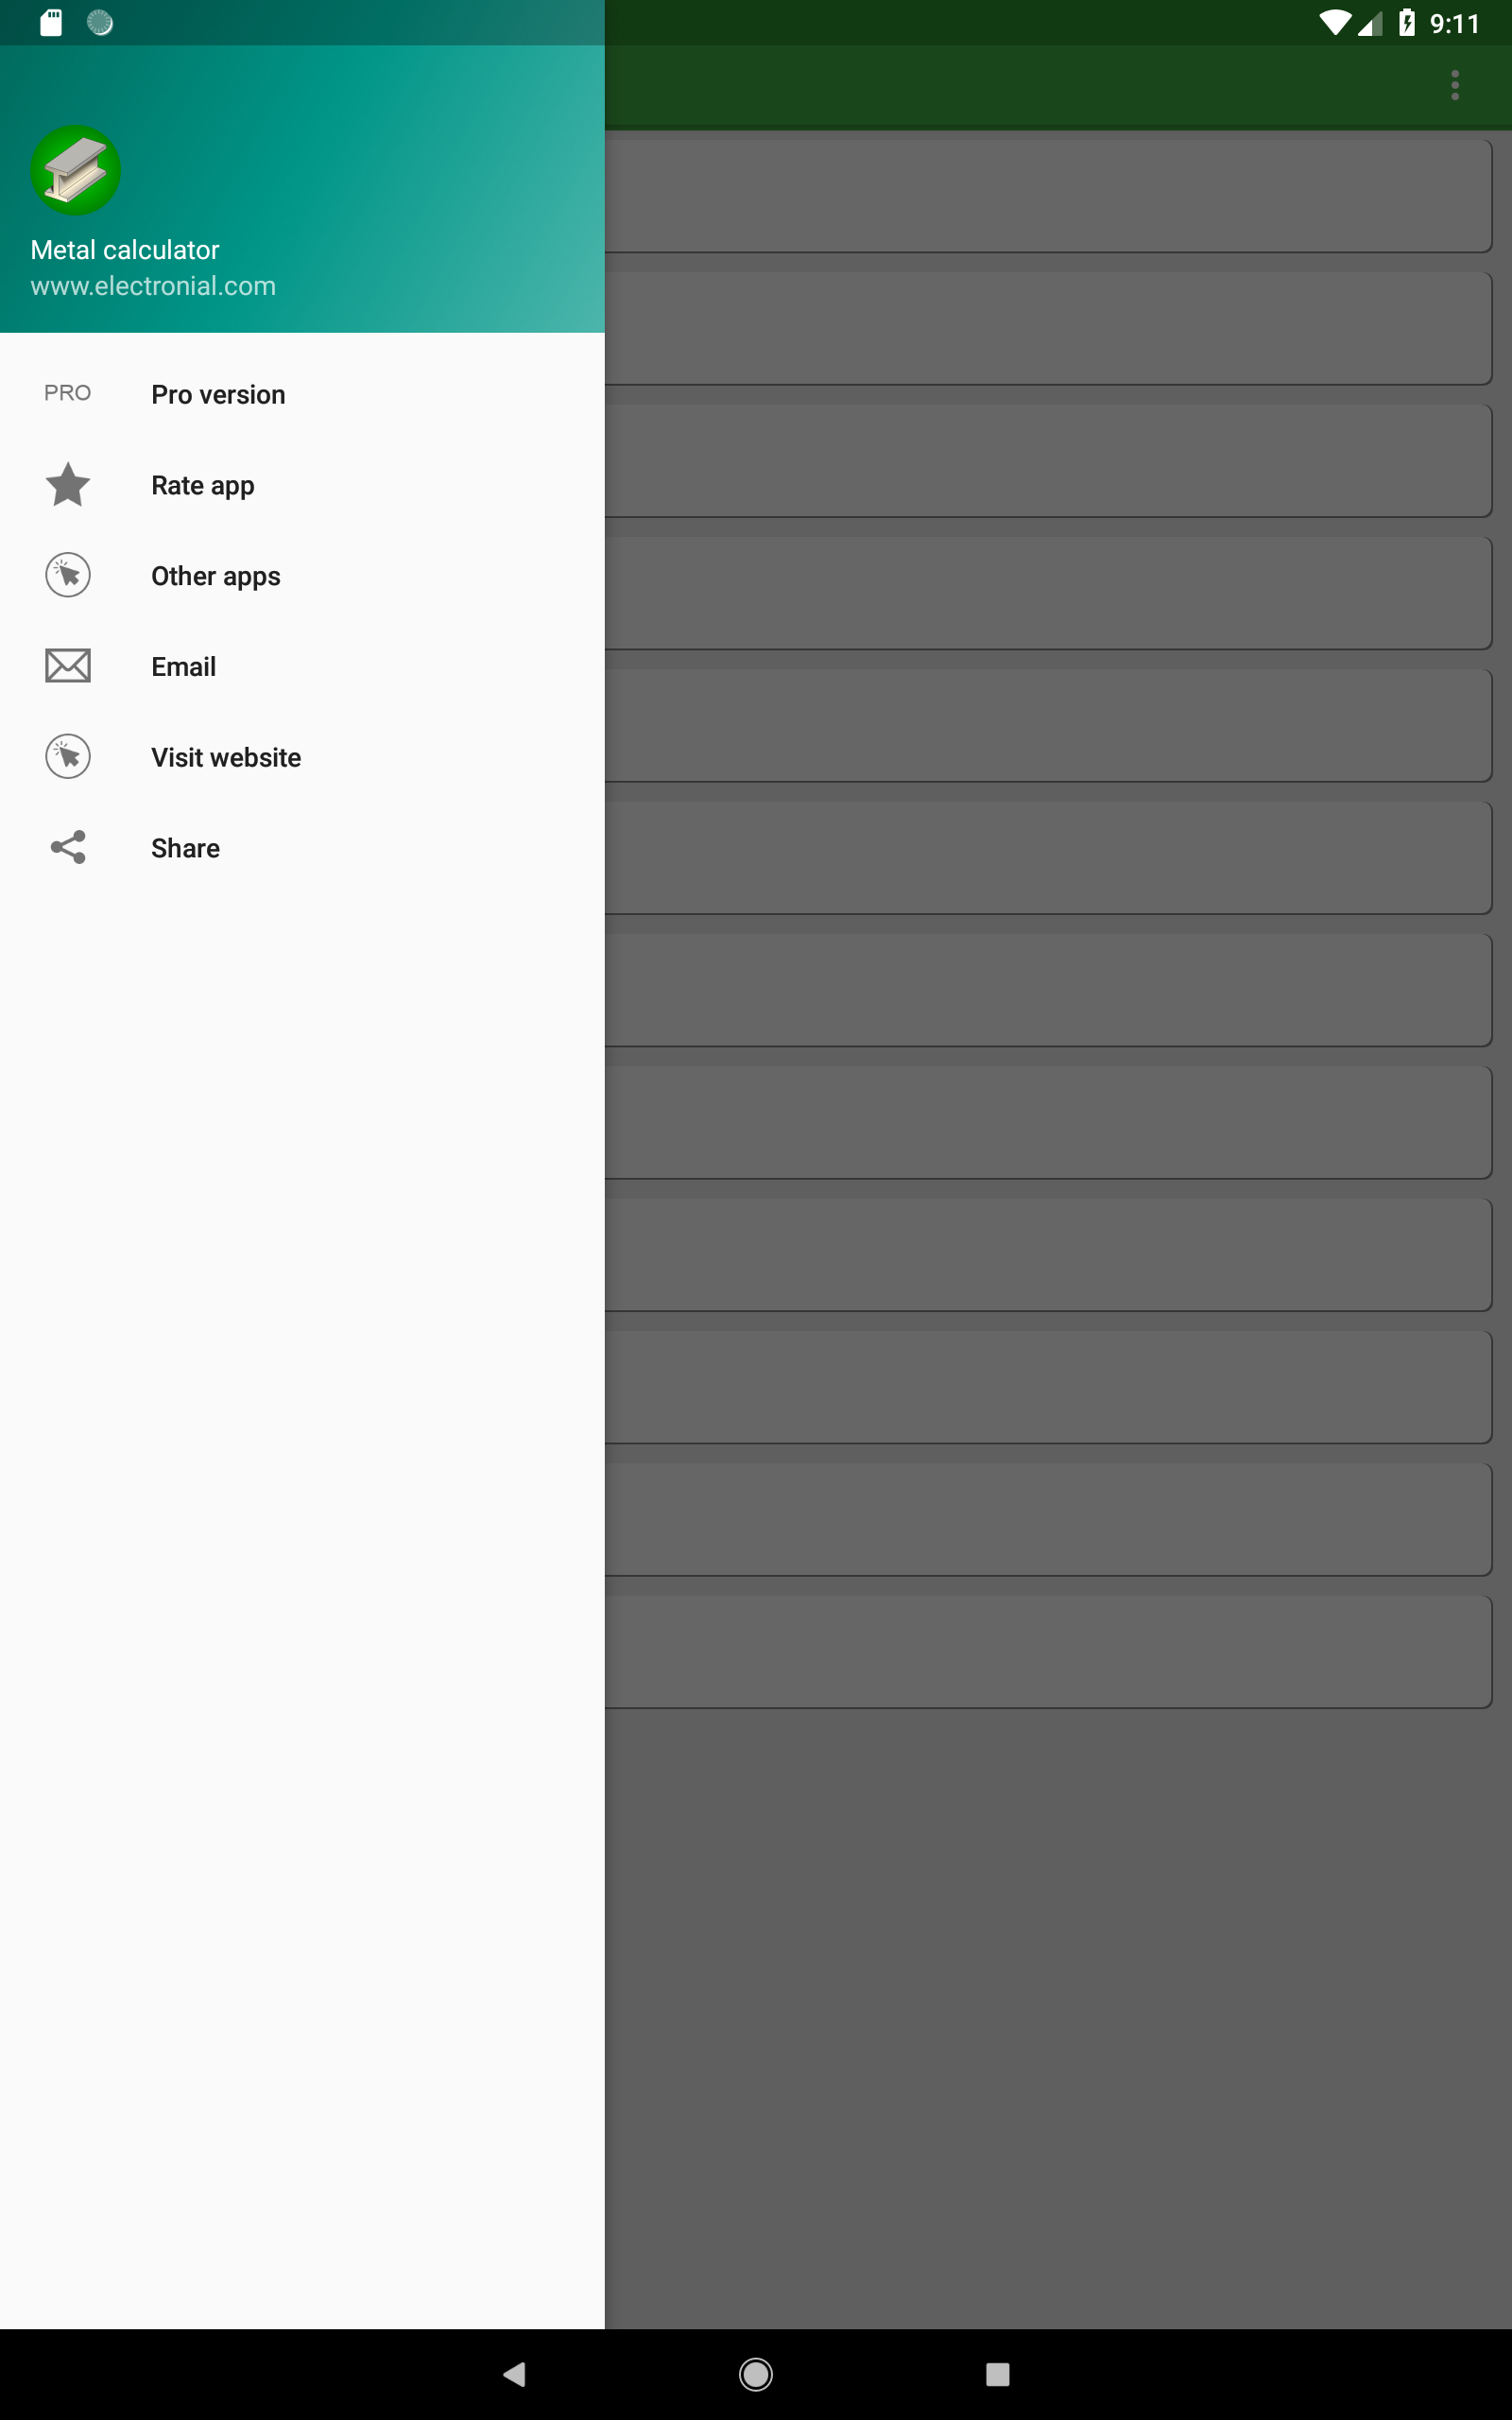Click the cursor icon beside Other apps
The height and width of the screenshot is (2420, 1512).
68,575
